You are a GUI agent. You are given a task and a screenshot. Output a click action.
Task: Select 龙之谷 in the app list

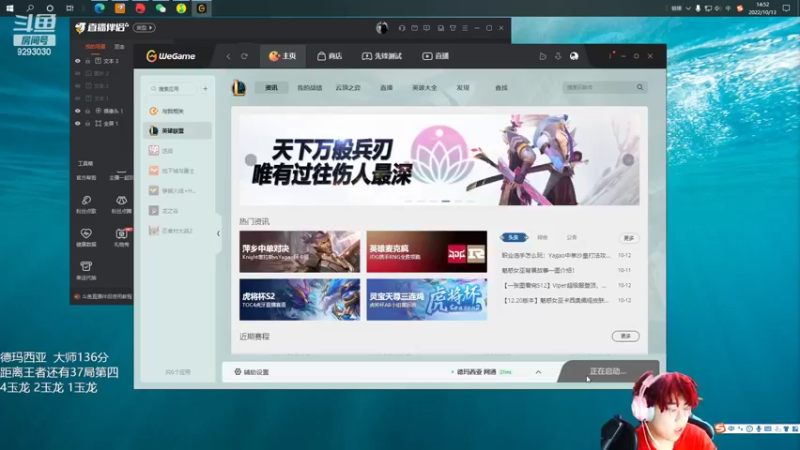(x=177, y=210)
